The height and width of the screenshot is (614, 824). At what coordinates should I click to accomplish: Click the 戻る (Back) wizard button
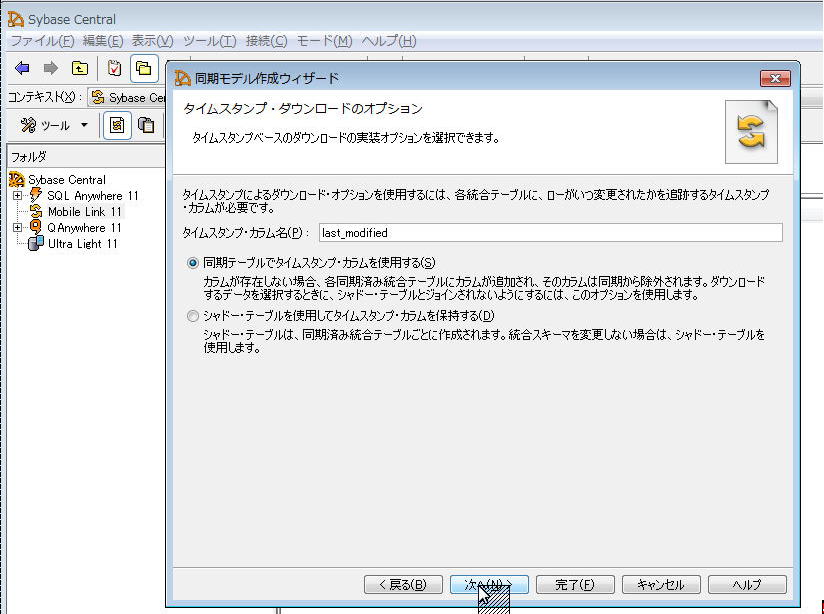click(x=403, y=585)
